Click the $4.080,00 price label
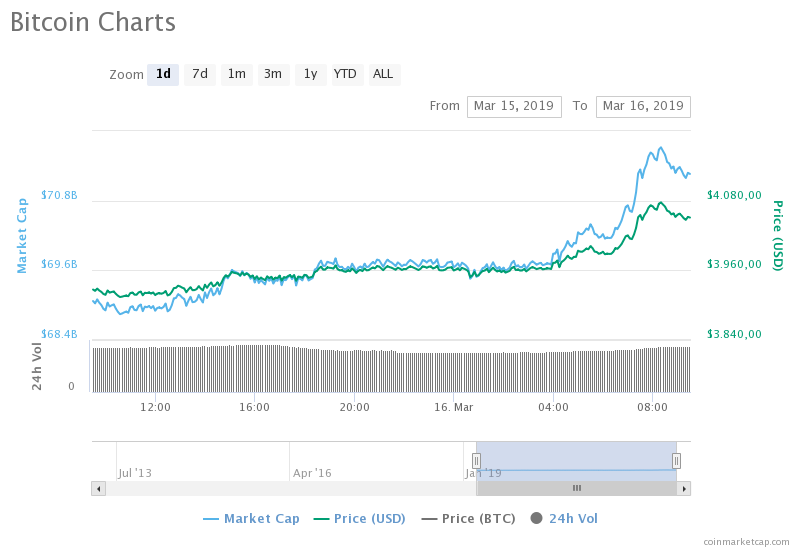The image size is (800, 550). (734, 195)
